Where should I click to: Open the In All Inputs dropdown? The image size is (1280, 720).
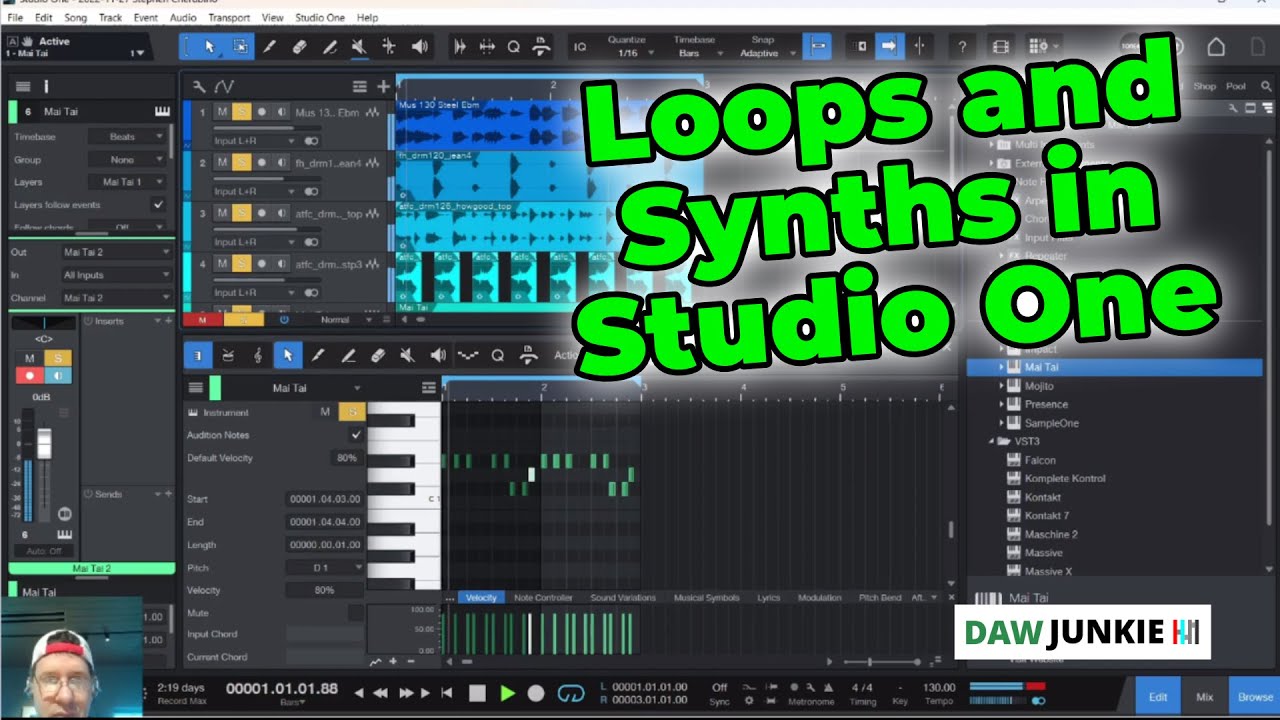(116, 275)
